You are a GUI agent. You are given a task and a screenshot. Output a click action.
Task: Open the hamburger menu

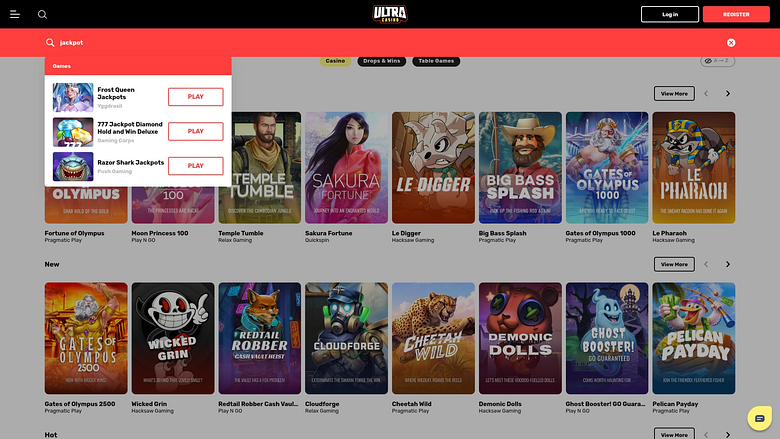[x=15, y=14]
